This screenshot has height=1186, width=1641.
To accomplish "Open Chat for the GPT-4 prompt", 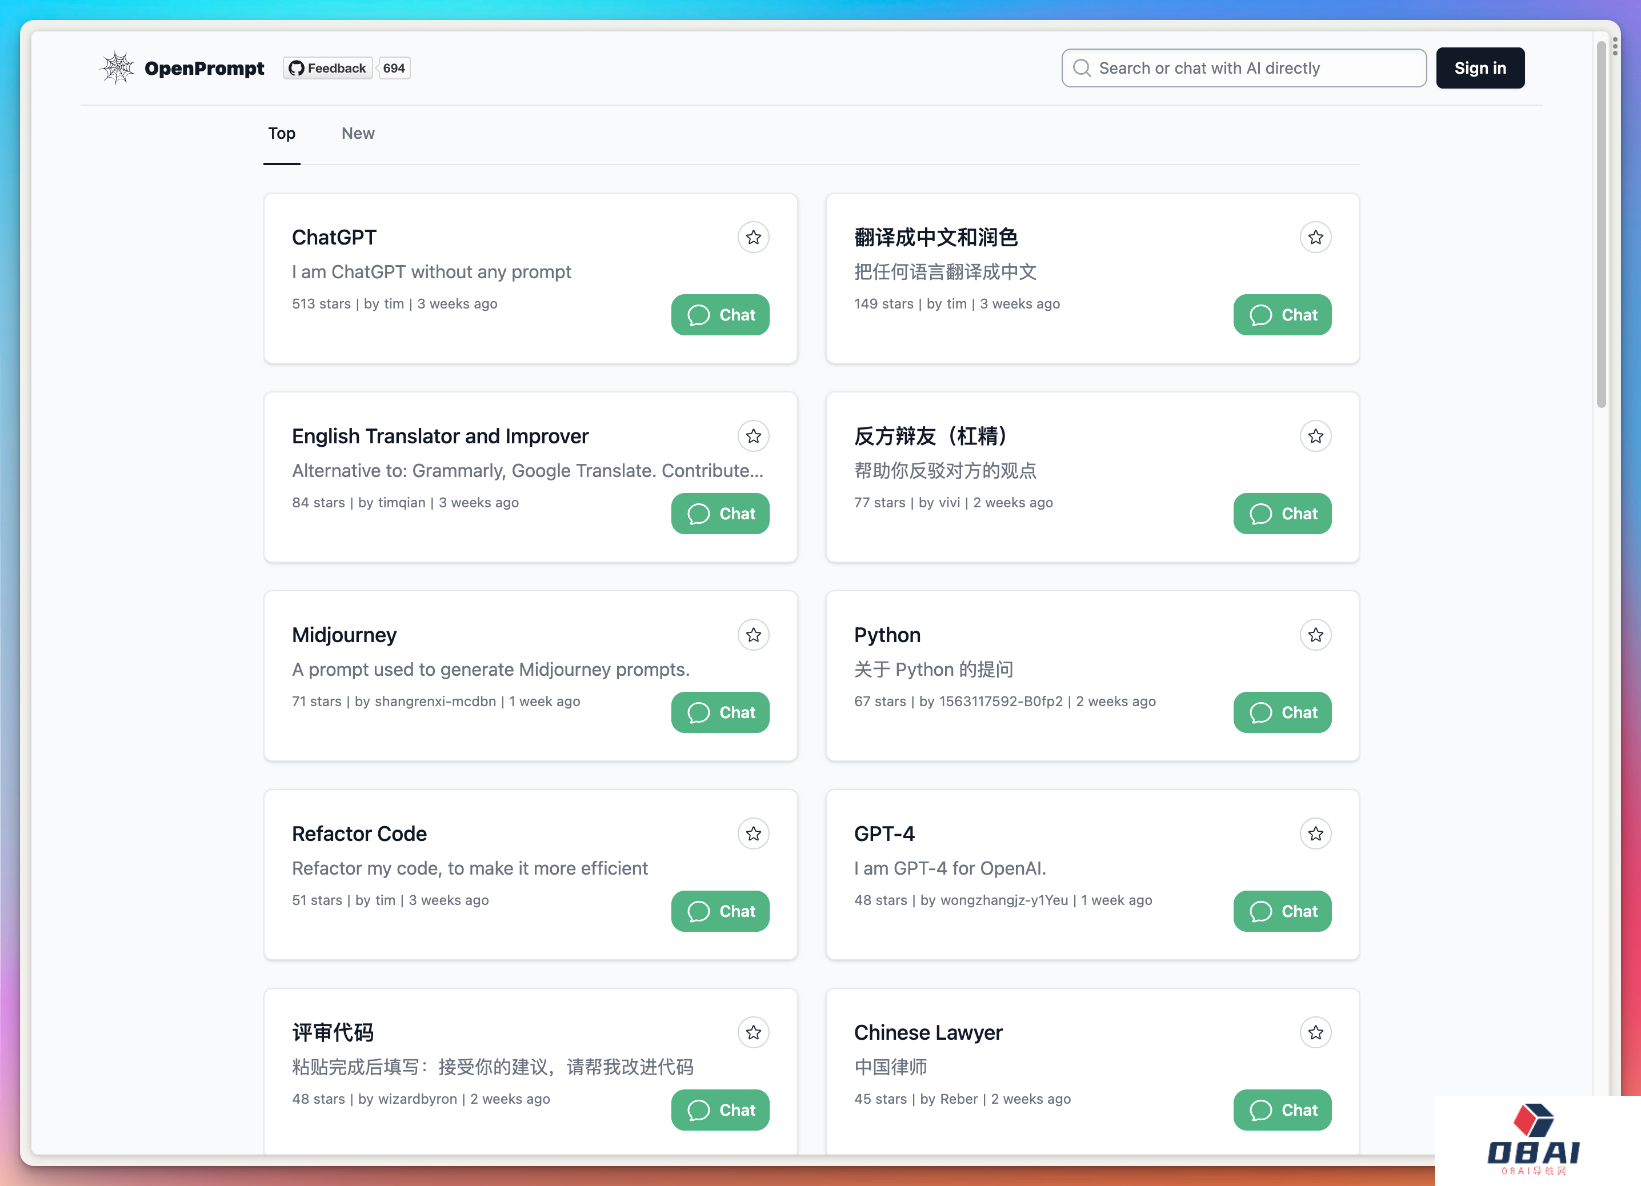I will click(x=1282, y=912).
